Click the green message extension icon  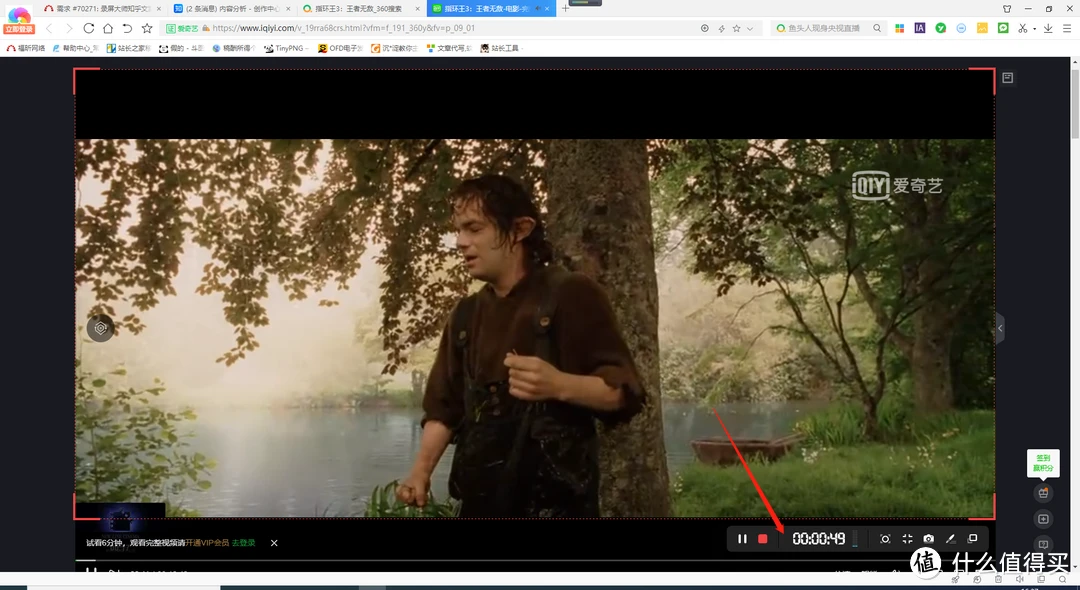point(1003,28)
